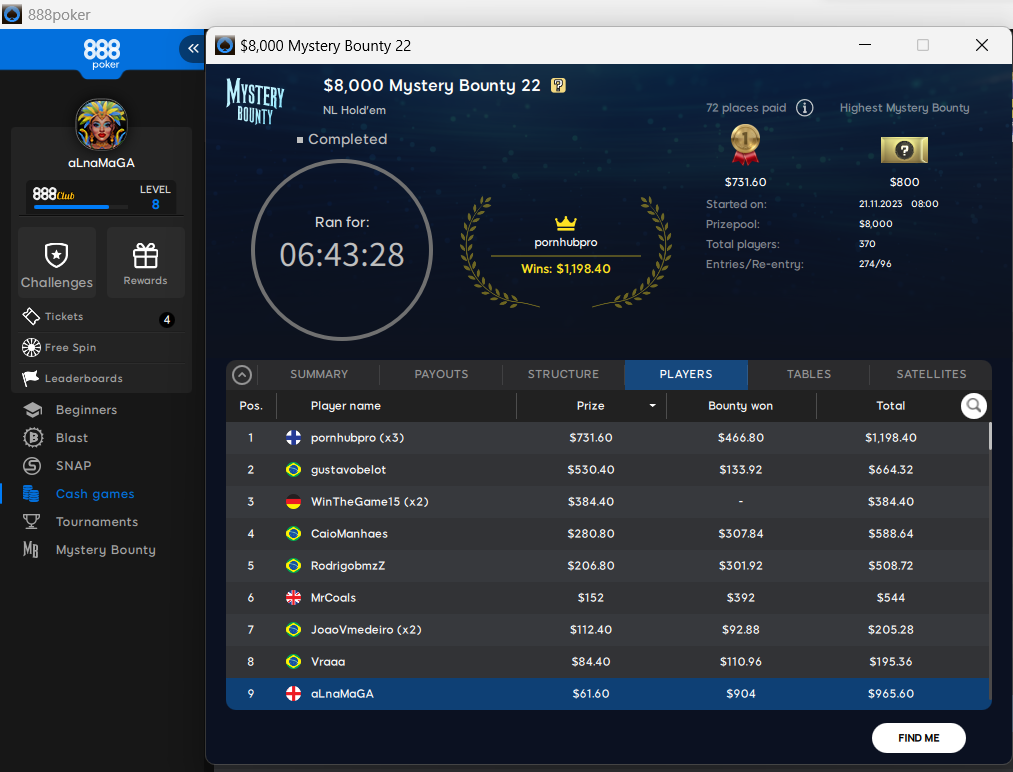The width and height of the screenshot is (1013, 772).
Task: Click the tickets count badge 4
Action: point(167,320)
